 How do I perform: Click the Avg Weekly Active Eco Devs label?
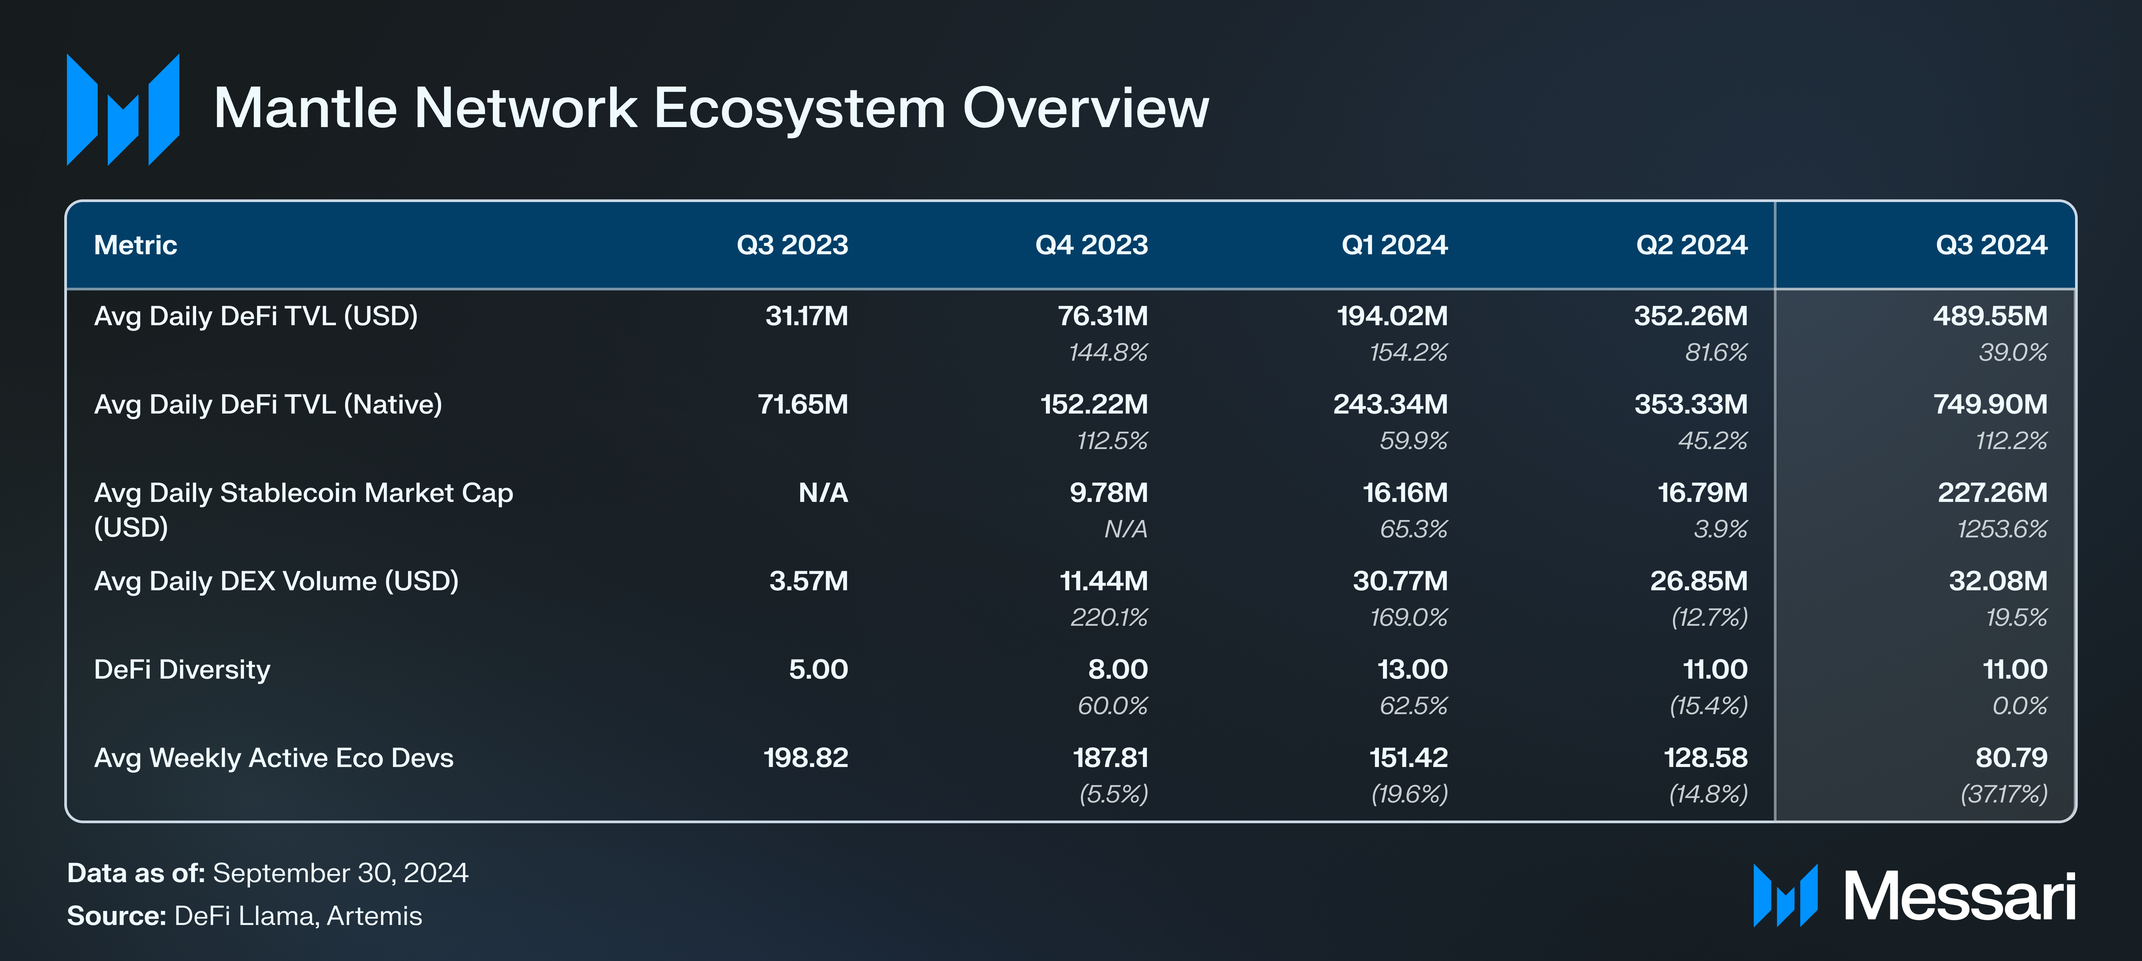point(273,757)
